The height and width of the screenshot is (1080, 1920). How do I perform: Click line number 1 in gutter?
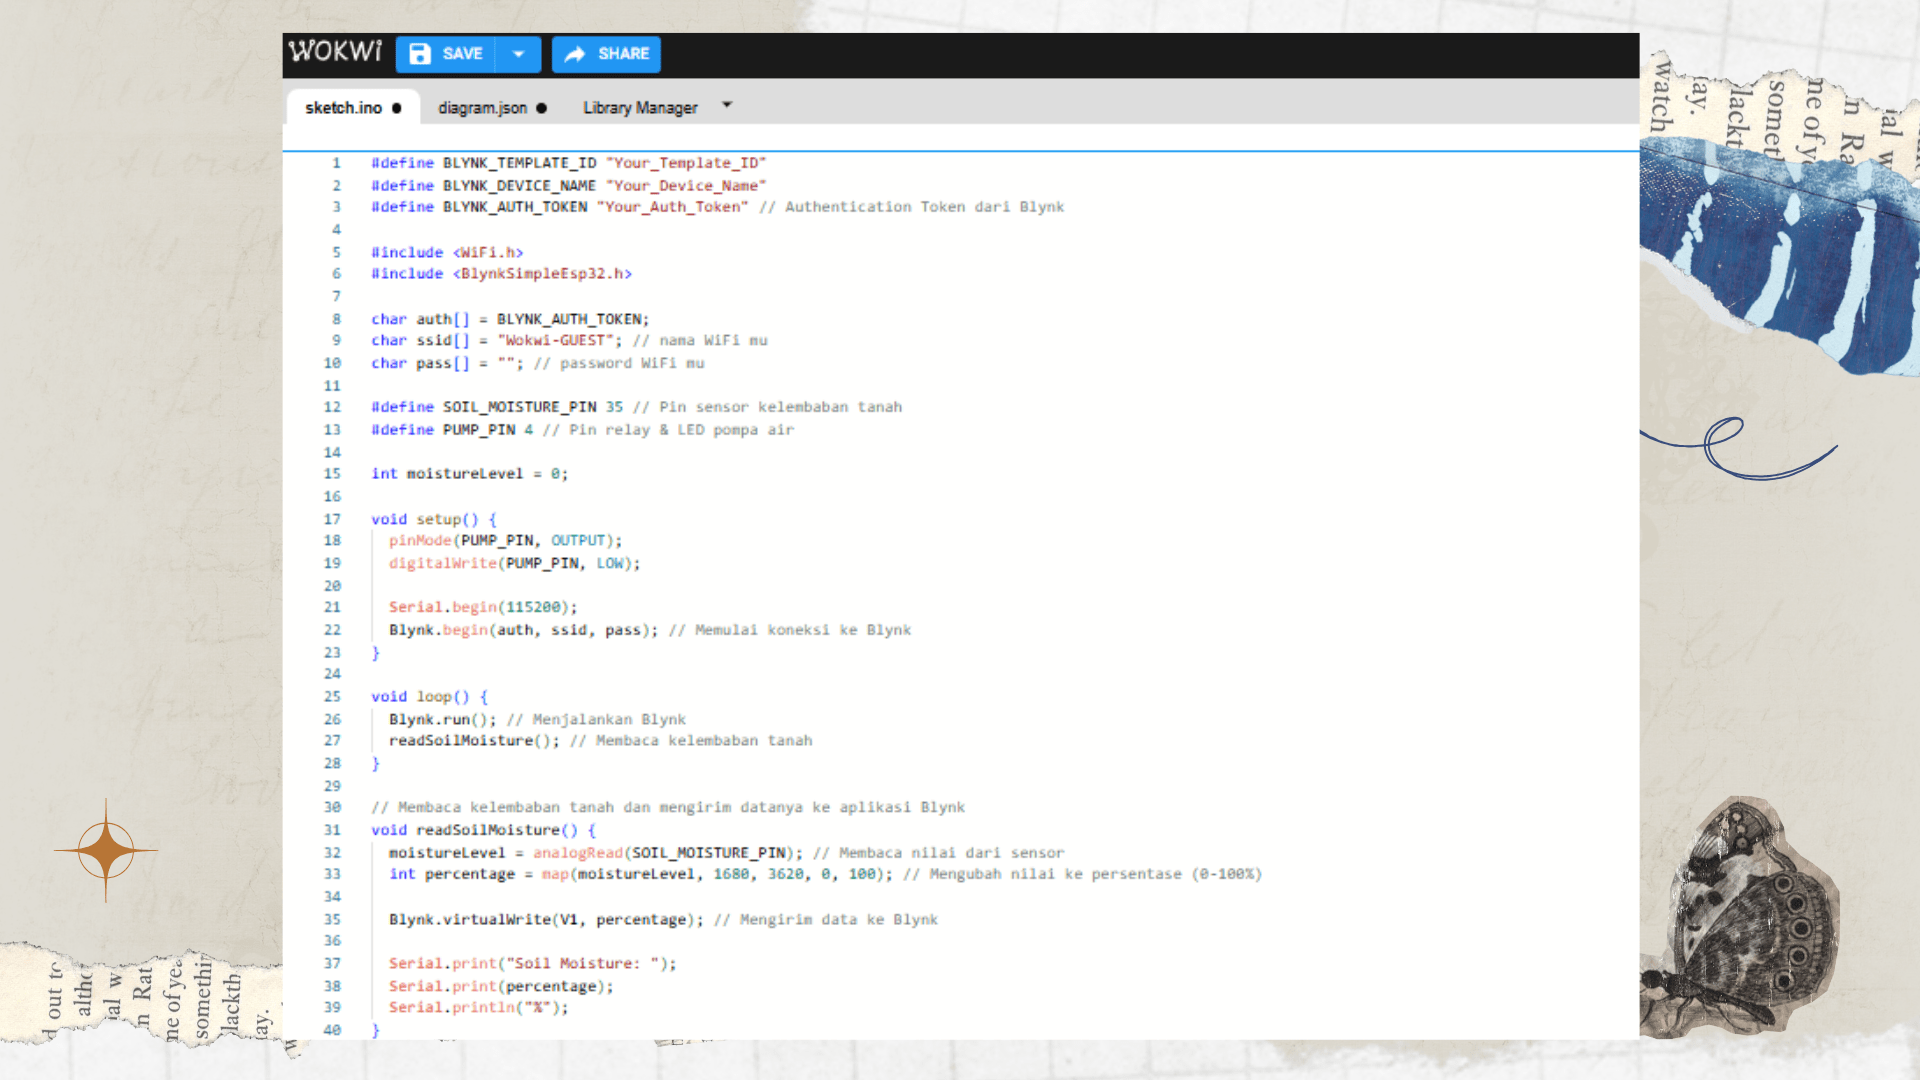(x=336, y=163)
